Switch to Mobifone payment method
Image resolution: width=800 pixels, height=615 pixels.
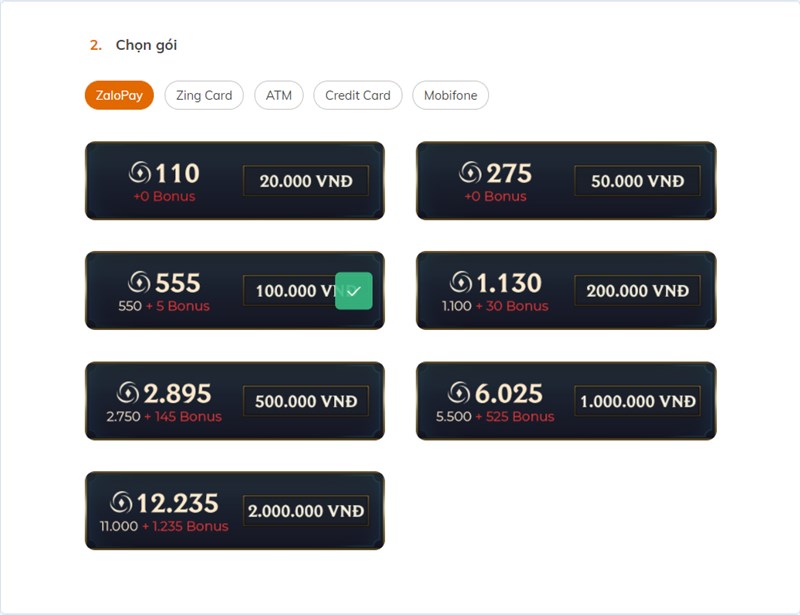(451, 95)
